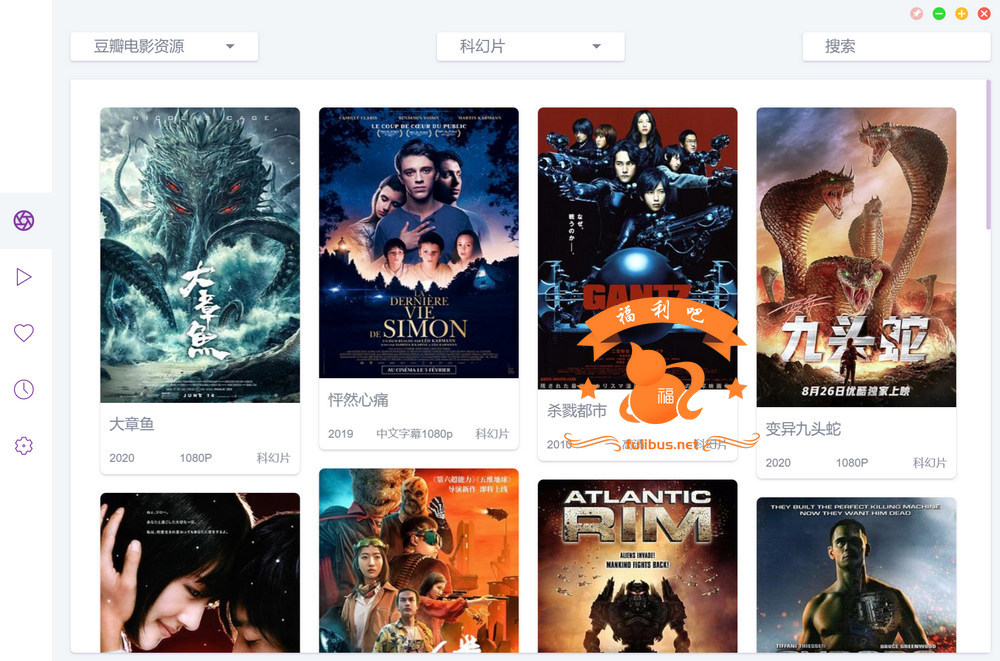The height and width of the screenshot is (661, 1000).
Task: Click the year 2020 on 大章鱼 card
Action: click(x=122, y=458)
